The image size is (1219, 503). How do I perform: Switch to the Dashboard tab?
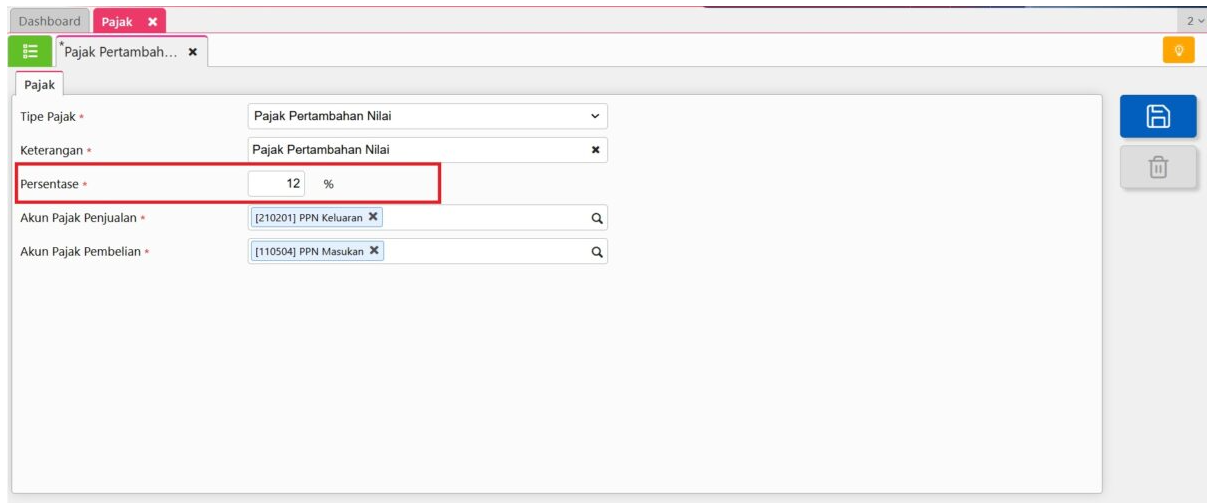click(x=50, y=21)
